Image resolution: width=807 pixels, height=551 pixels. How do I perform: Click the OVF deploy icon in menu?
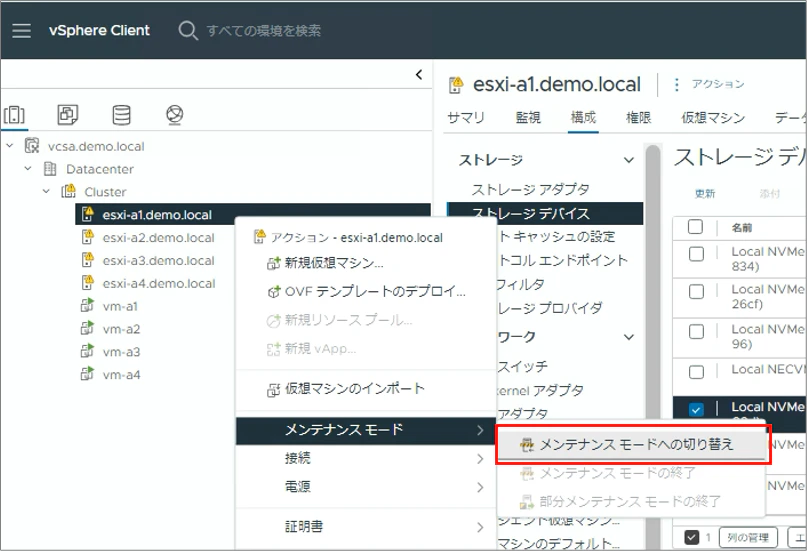pyautogui.click(x=273, y=292)
